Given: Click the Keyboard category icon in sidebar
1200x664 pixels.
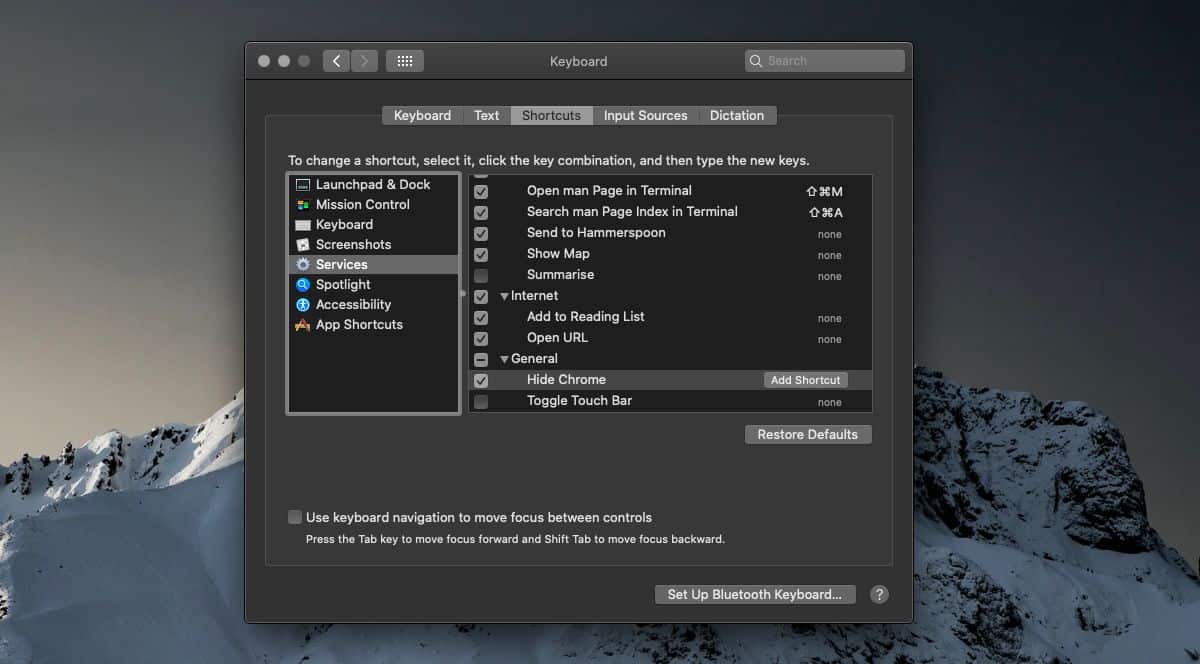Looking at the screenshot, I should click(x=303, y=225).
